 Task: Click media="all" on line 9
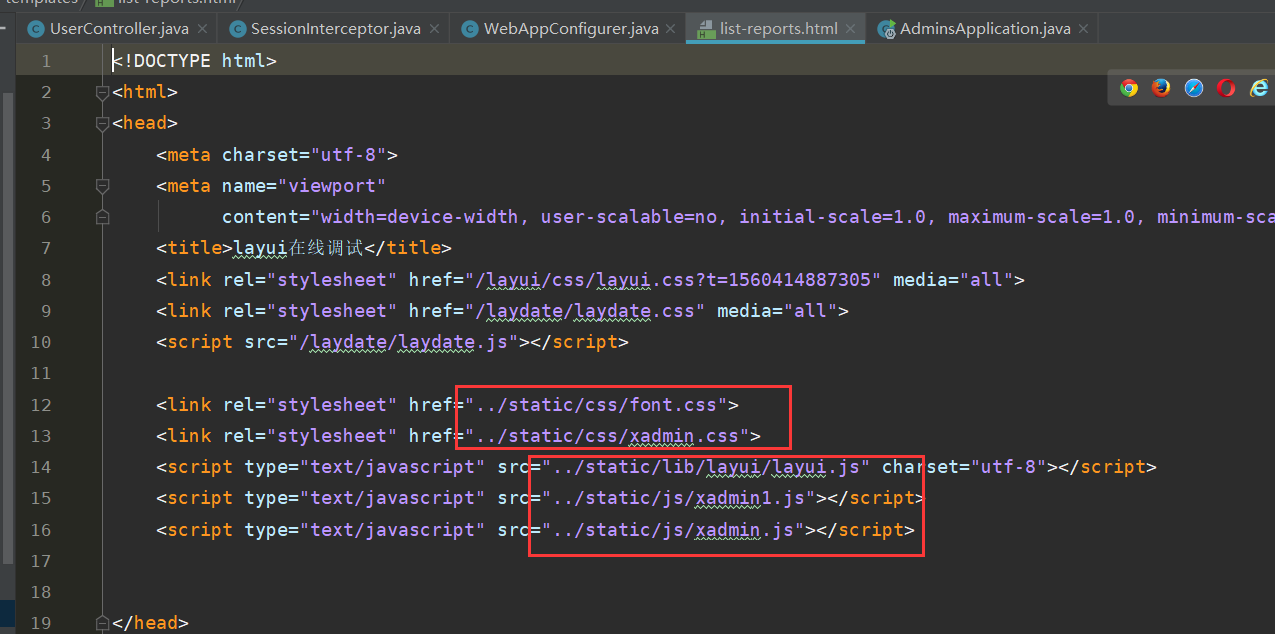coord(777,311)
